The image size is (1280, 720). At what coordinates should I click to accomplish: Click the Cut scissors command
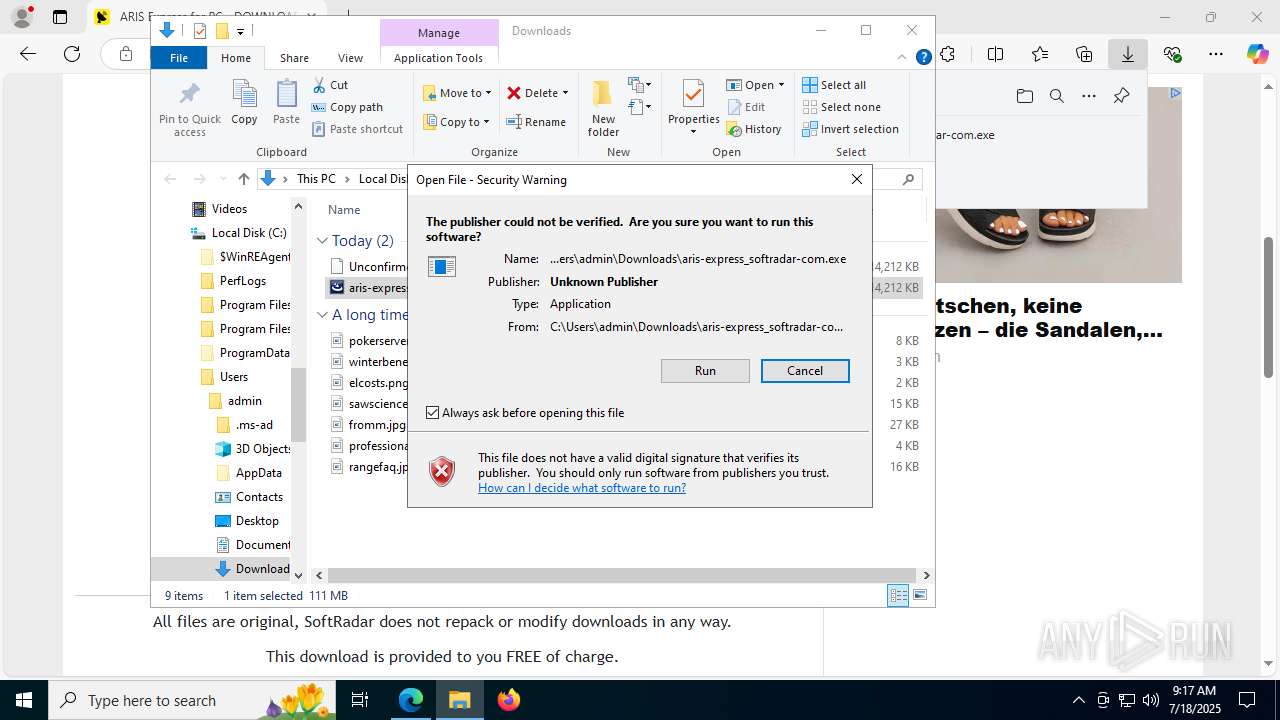[x=330, y=85]
